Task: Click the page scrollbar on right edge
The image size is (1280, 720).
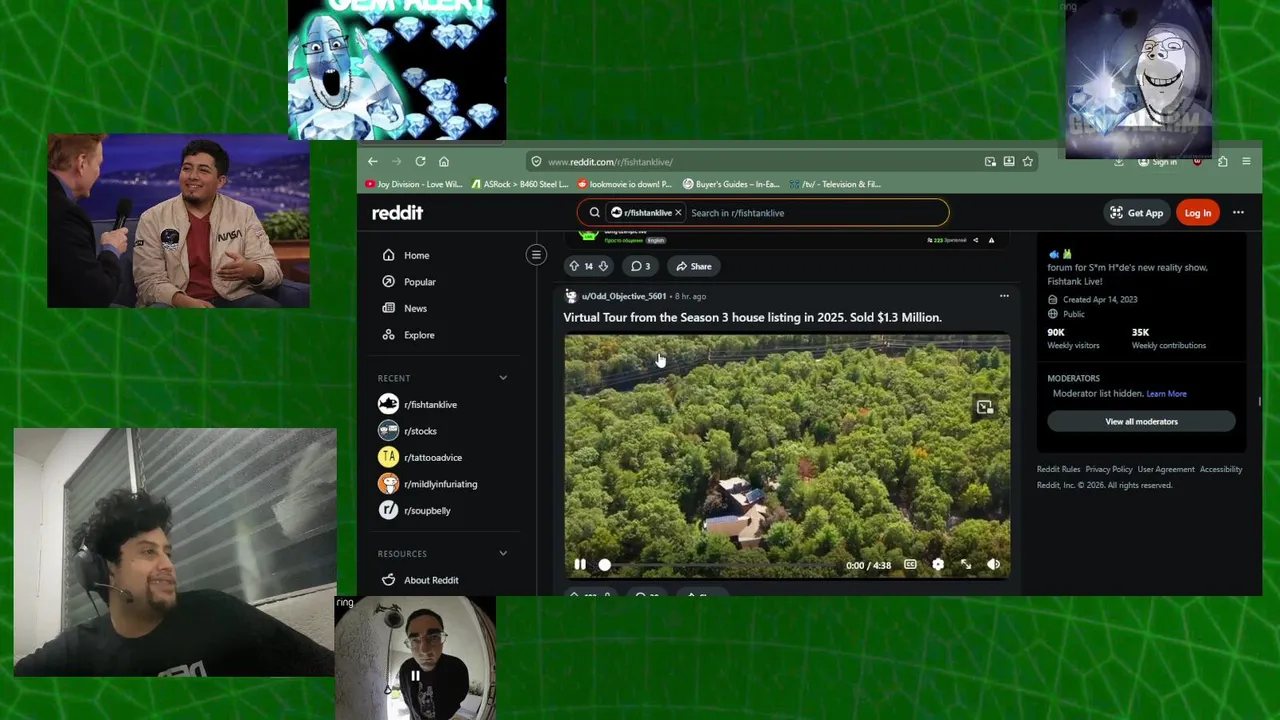Action: point(1259,402)
